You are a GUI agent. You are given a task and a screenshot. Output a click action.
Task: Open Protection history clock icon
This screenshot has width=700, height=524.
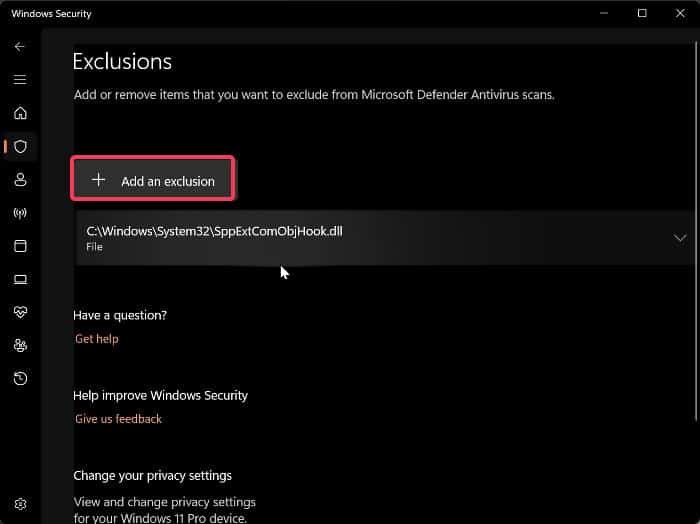coord(20,378)
